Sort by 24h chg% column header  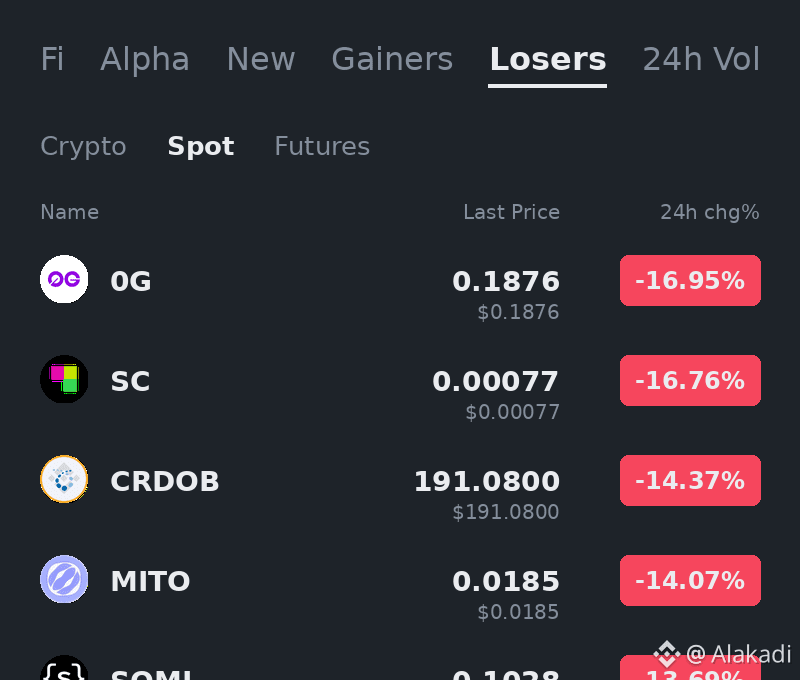tap(710, 212)
